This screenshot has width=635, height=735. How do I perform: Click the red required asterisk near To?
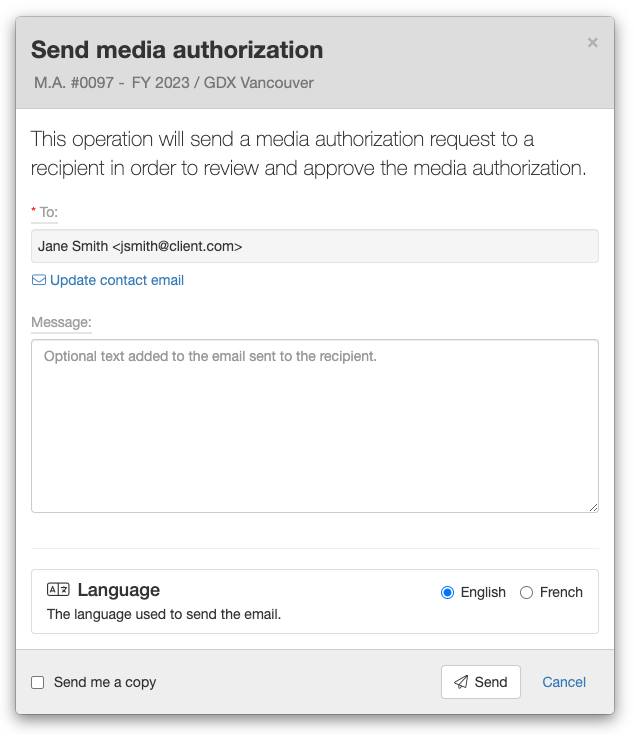[33, 210]
